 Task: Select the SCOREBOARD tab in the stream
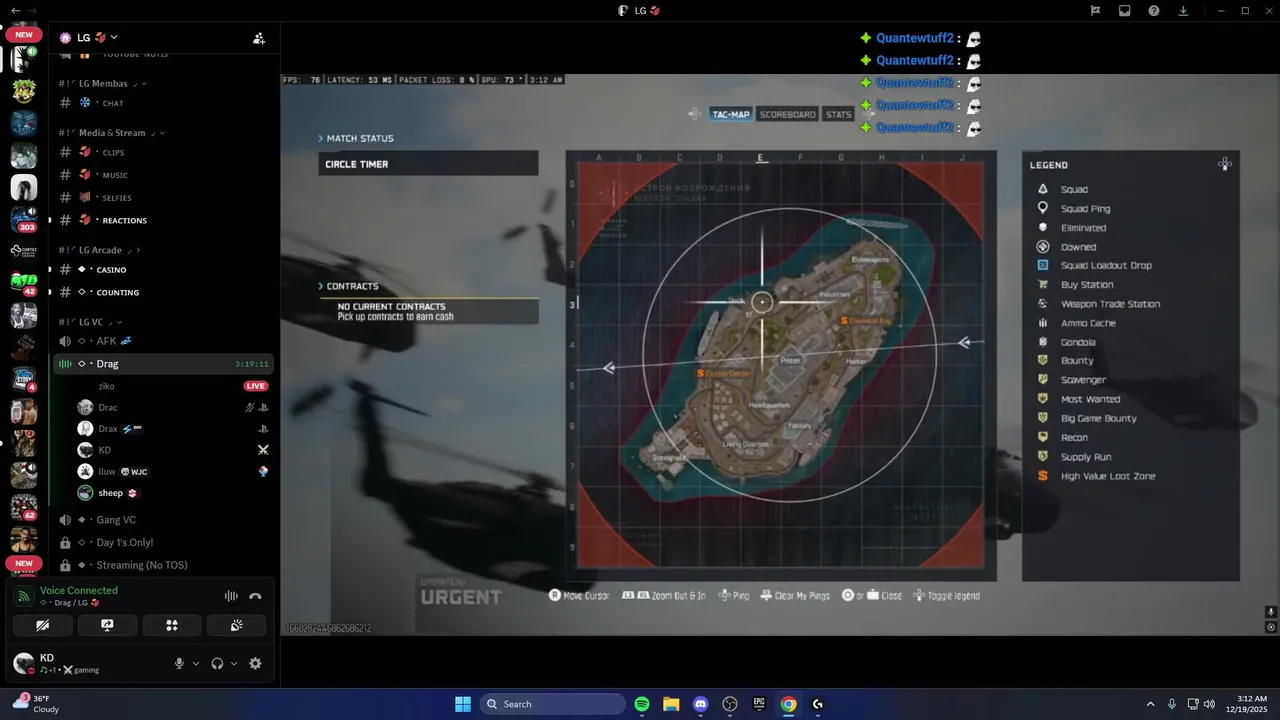coord(788,114)
